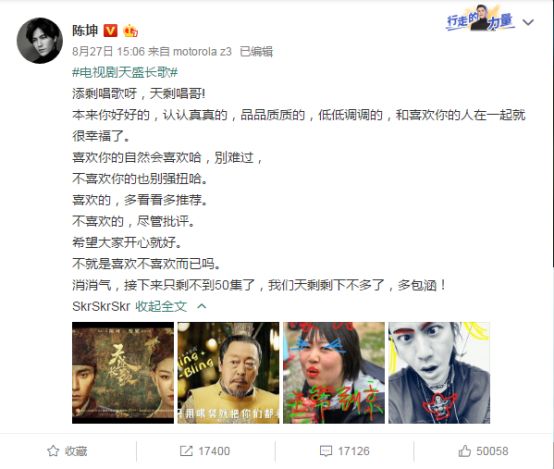Click the orange verified V badge
The width and height of the screenshot is (554, 469).
tap(110, 31)
